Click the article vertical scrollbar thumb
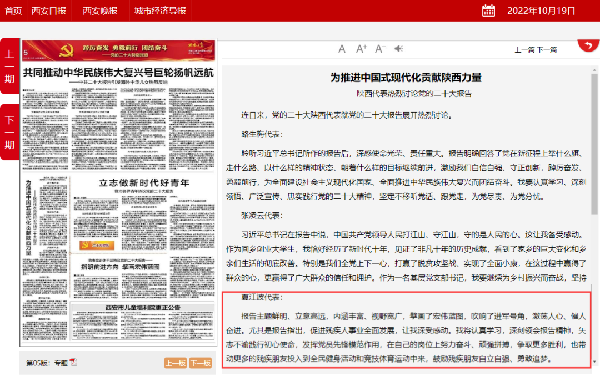600x377 pixels. tap(594, 144)
